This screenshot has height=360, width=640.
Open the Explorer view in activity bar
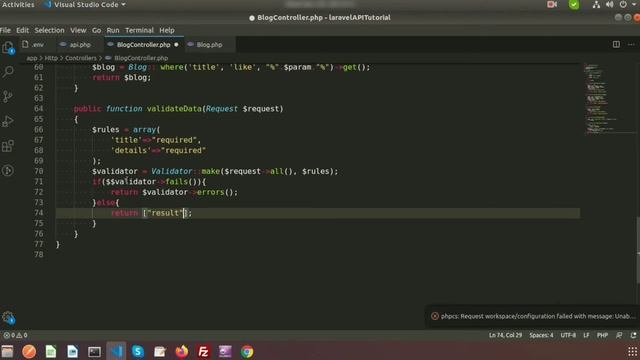click(x=8, y=48)
